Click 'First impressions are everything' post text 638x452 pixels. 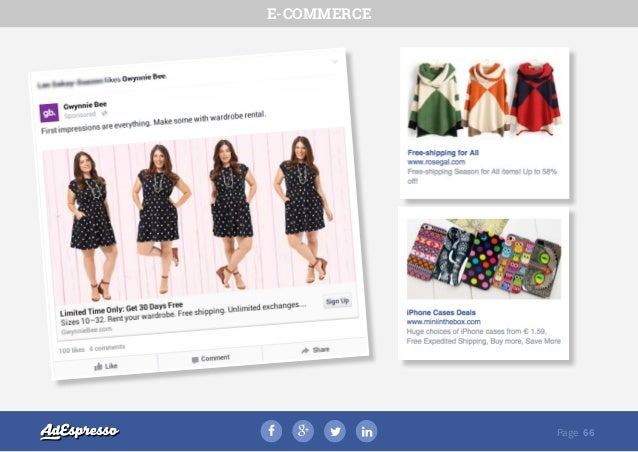[153, 122]
